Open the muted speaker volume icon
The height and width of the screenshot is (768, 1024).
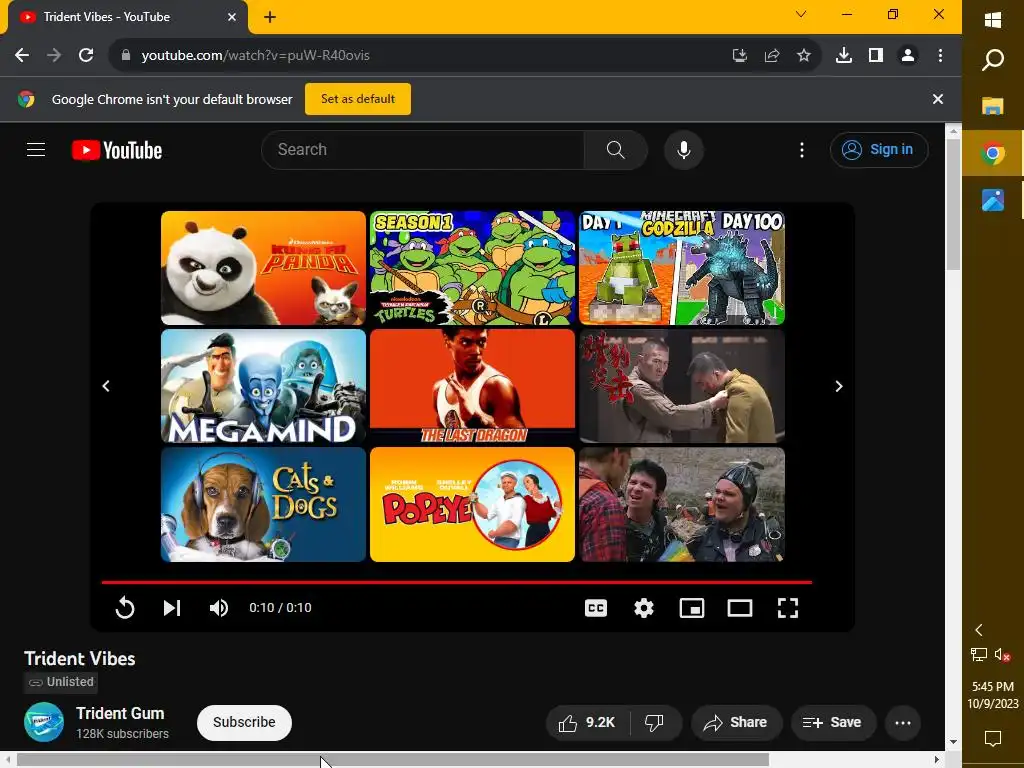pyautogui.click(x=1002, y=654)
